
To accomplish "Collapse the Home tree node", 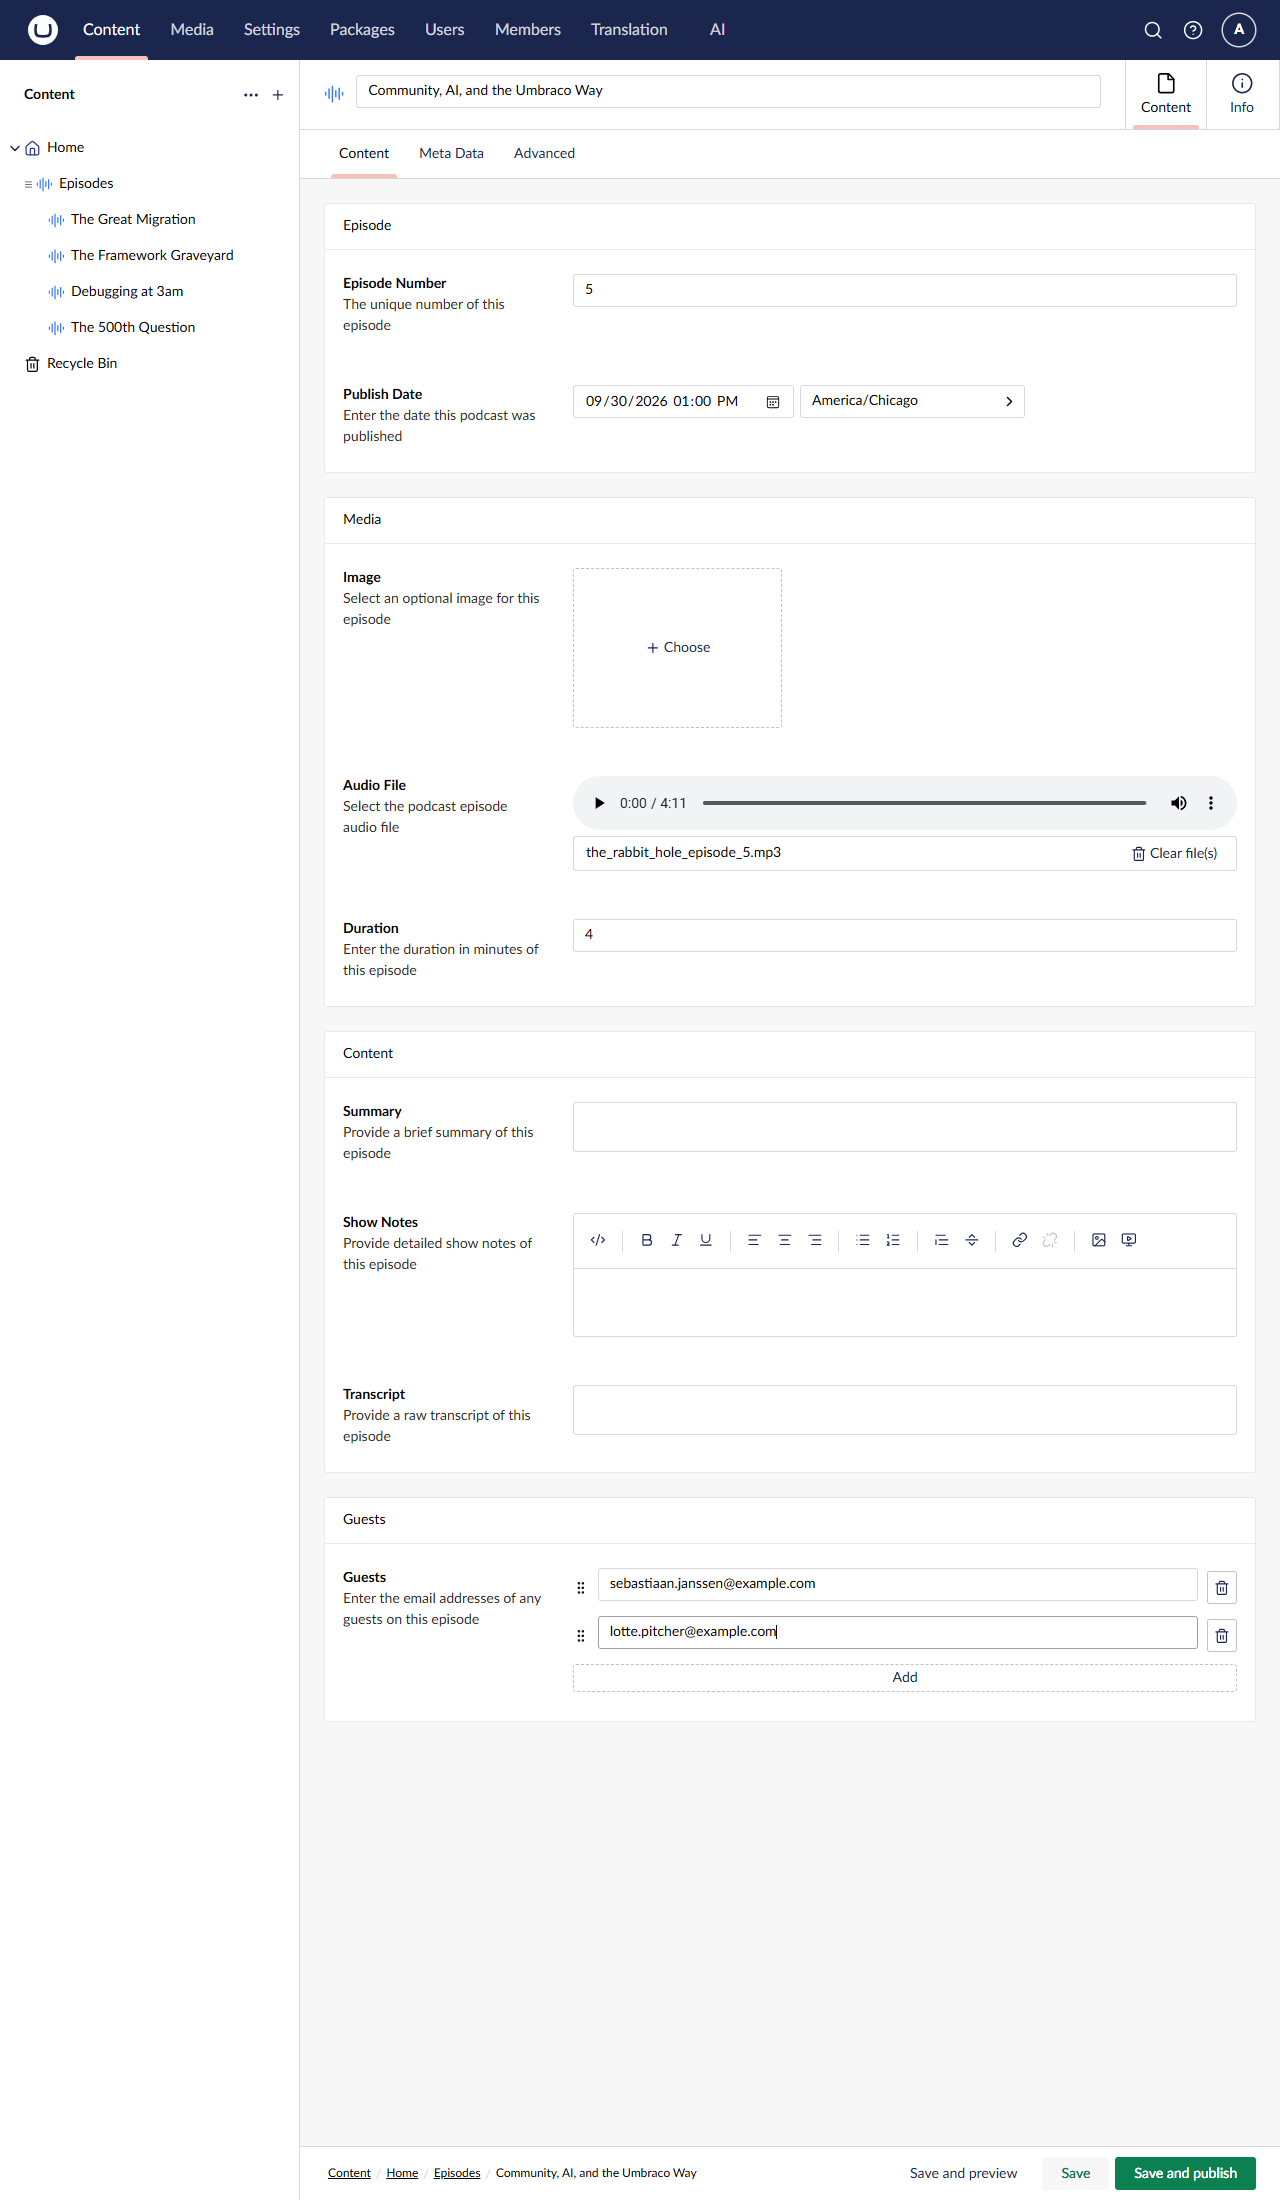I will pos(15,148).
